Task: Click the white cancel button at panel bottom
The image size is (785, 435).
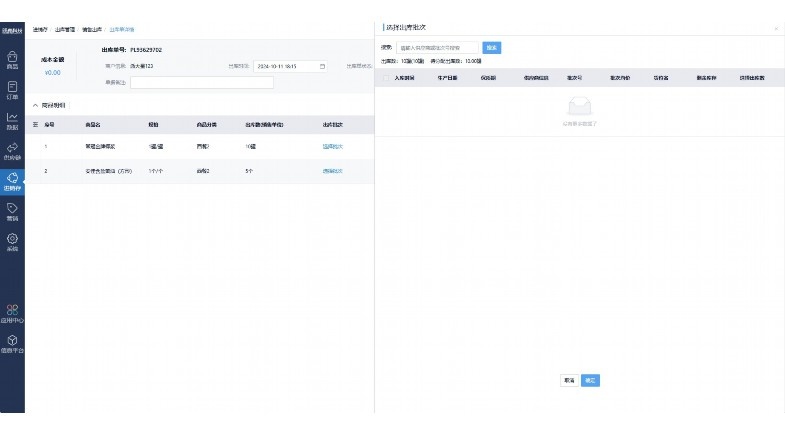Action: 569,380
